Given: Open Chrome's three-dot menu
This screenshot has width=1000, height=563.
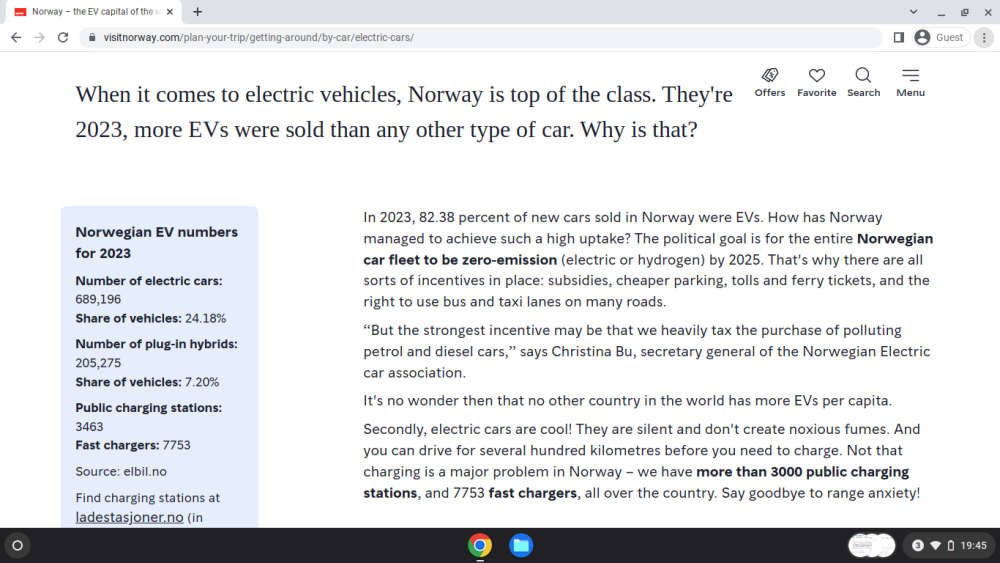Looking at the screenshot, I should coord(984,38).
